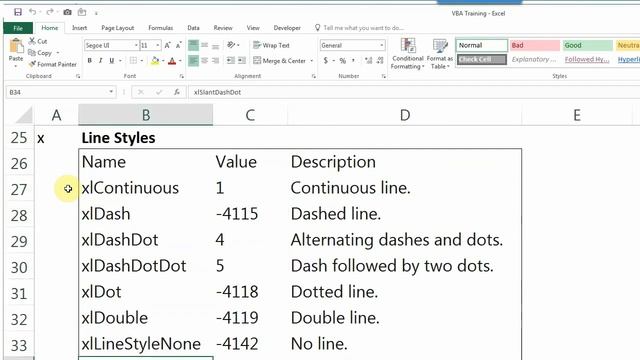
Task: Apply the Normal cell style
Action: click(482, 45)
